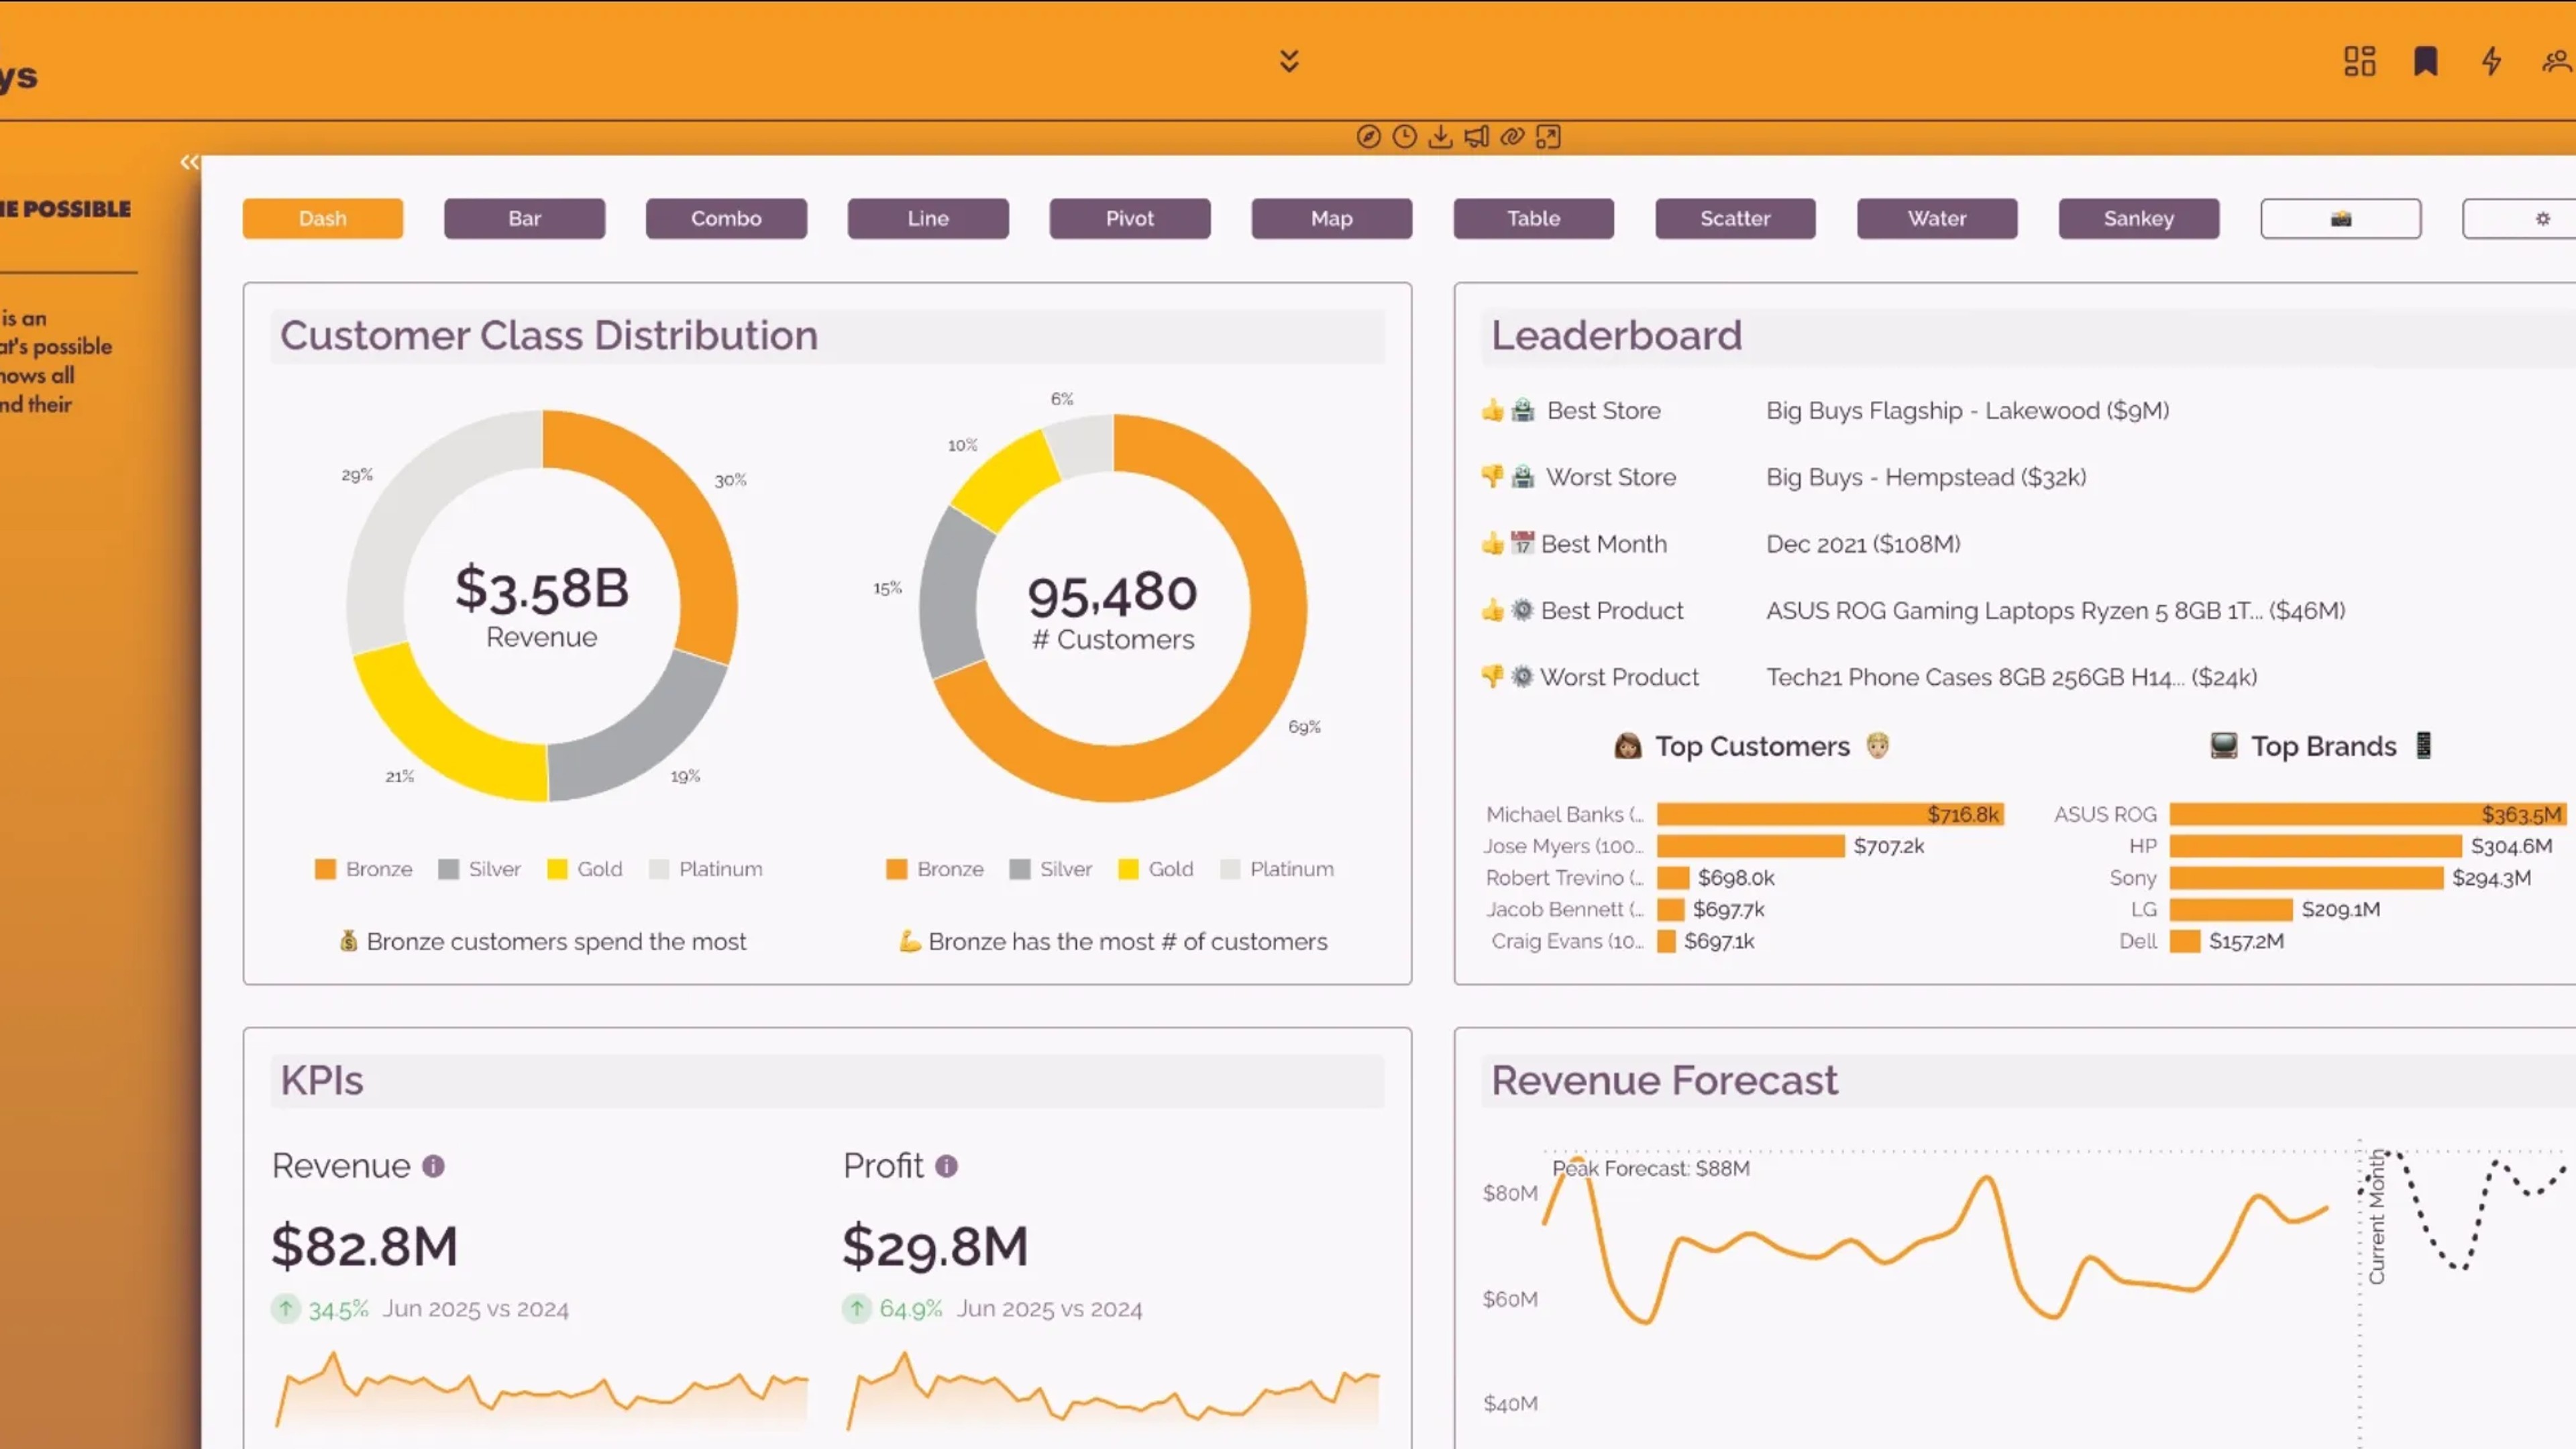Click the Profit KPI info icon
Screen dimensions: 2576x1449
[946, 1166]
